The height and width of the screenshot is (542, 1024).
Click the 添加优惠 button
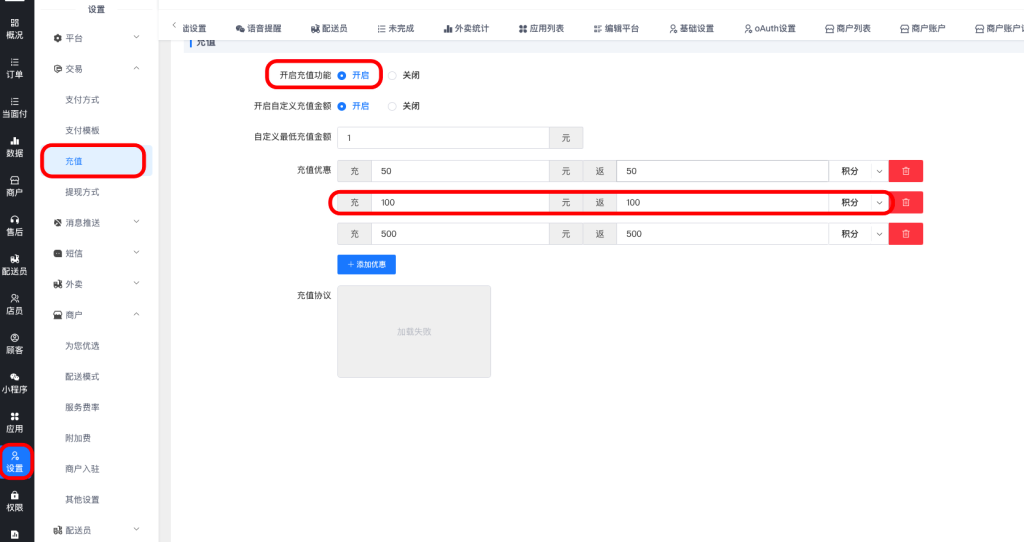[366, 264]
